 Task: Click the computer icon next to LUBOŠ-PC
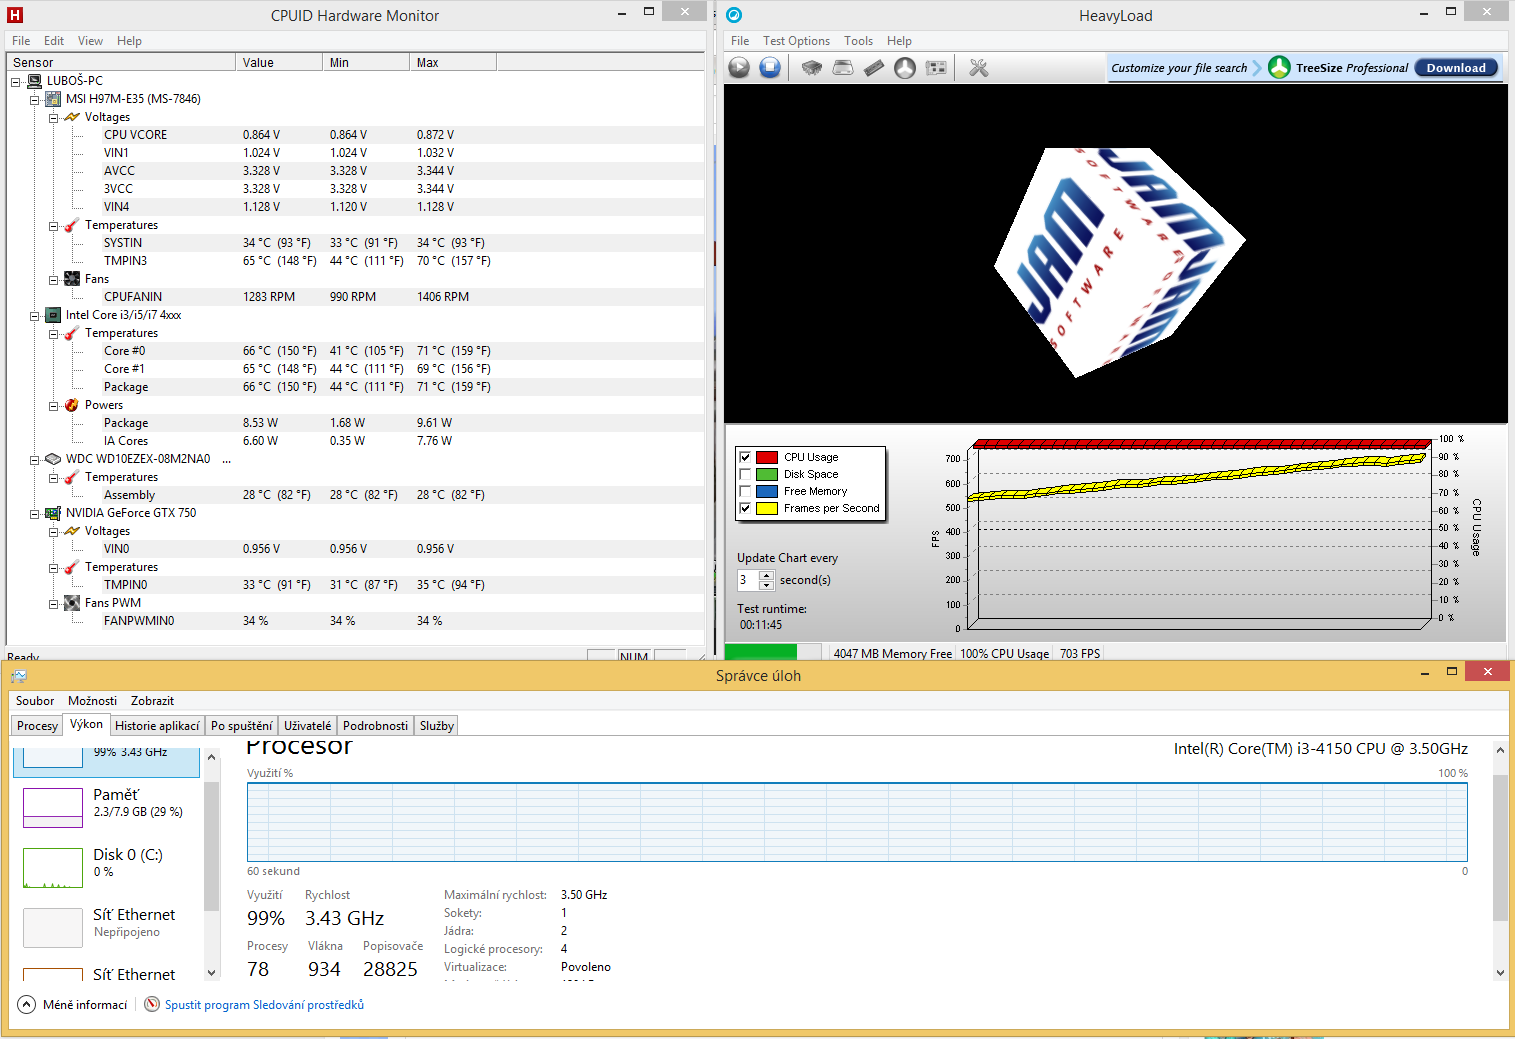[x=34, y=81]
